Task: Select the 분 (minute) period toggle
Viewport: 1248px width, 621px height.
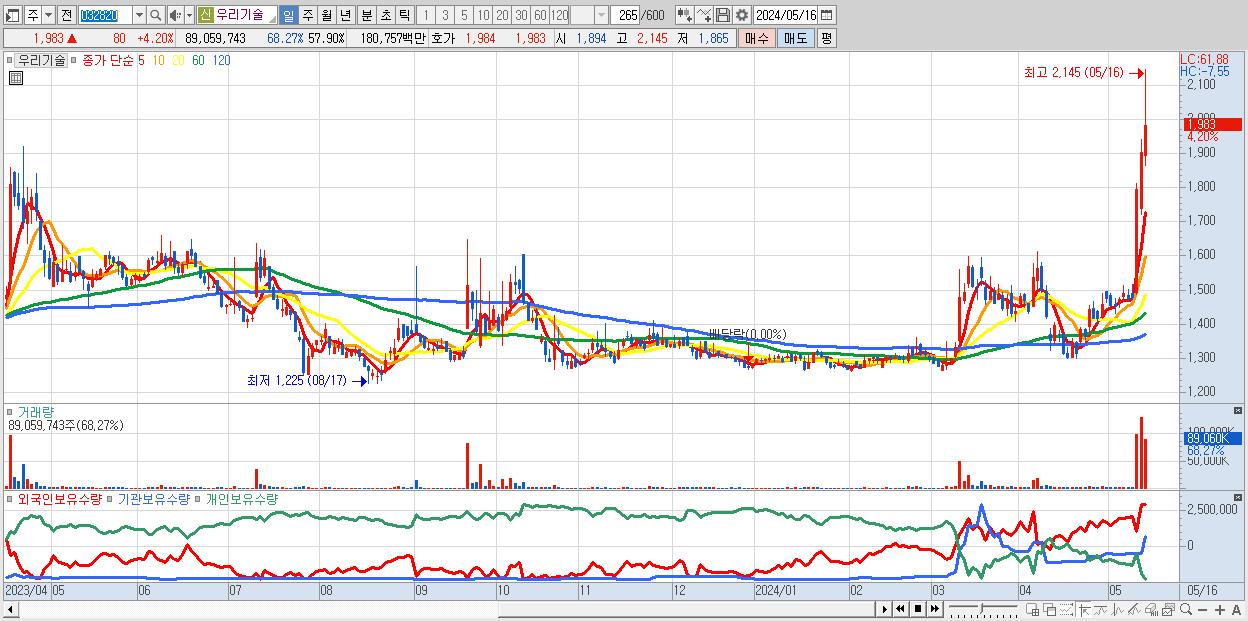Action: click(x=366, y=15)
